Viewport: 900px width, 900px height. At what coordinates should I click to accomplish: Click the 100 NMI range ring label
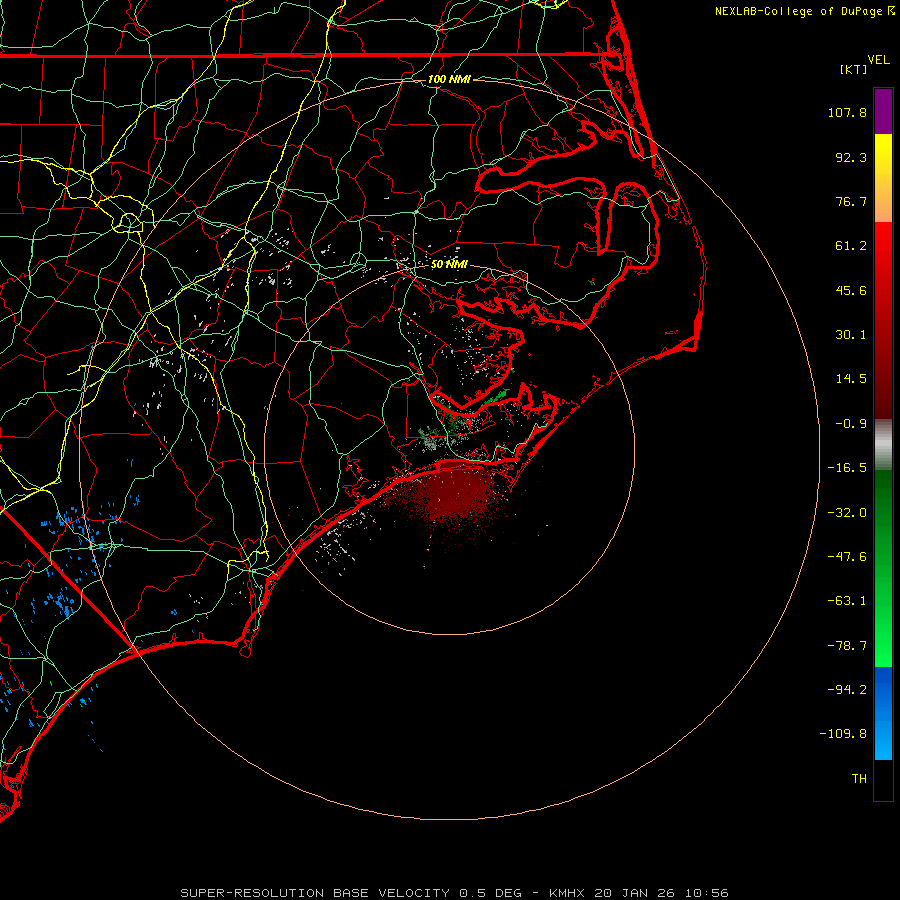point(449,79)
